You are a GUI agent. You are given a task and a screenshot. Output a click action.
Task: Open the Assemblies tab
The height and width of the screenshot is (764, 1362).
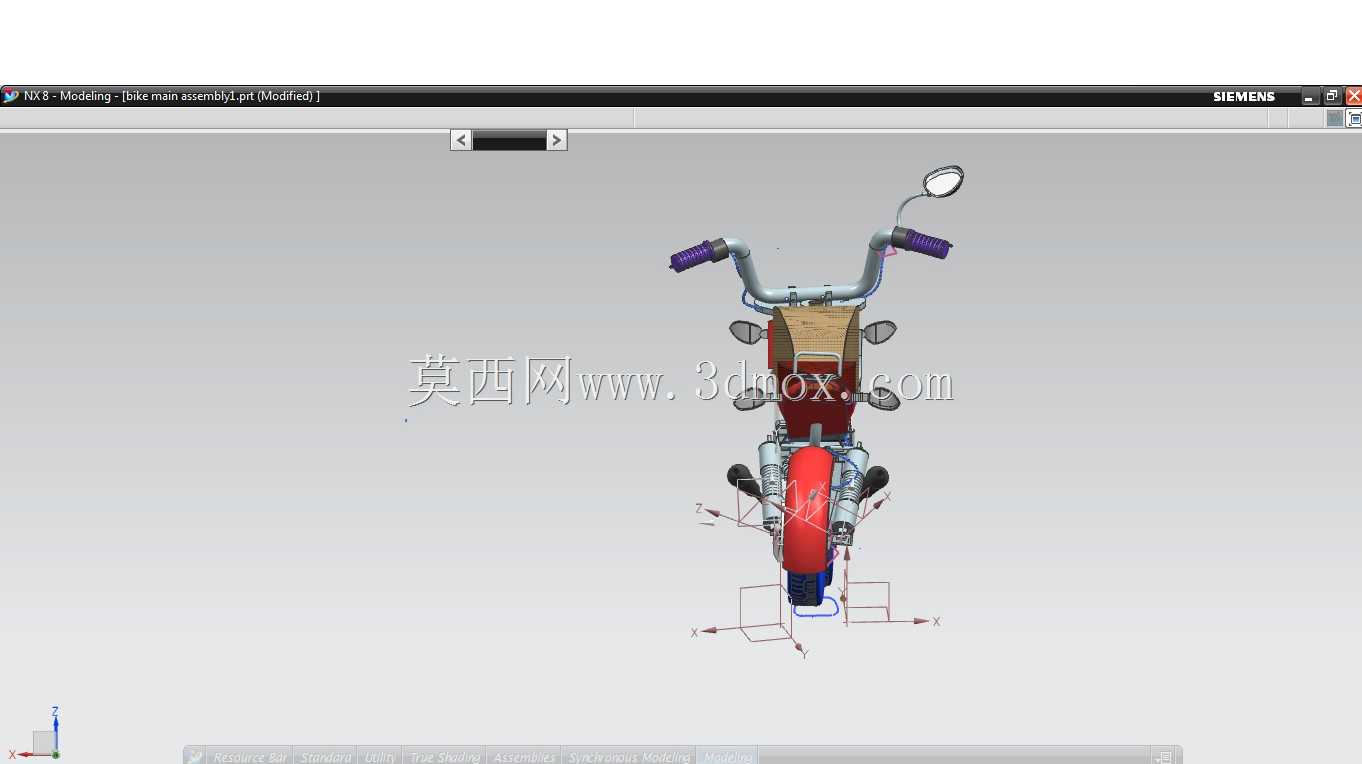point(524,757)
